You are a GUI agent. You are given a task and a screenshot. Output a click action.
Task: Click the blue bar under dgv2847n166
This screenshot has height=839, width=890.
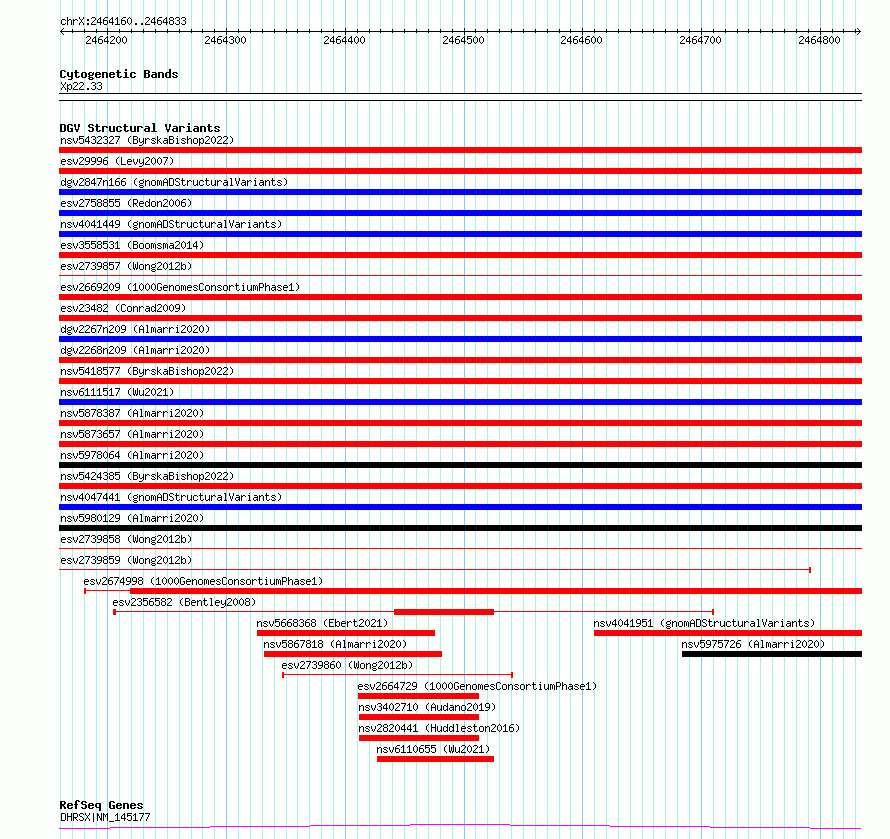coord(460,192)
